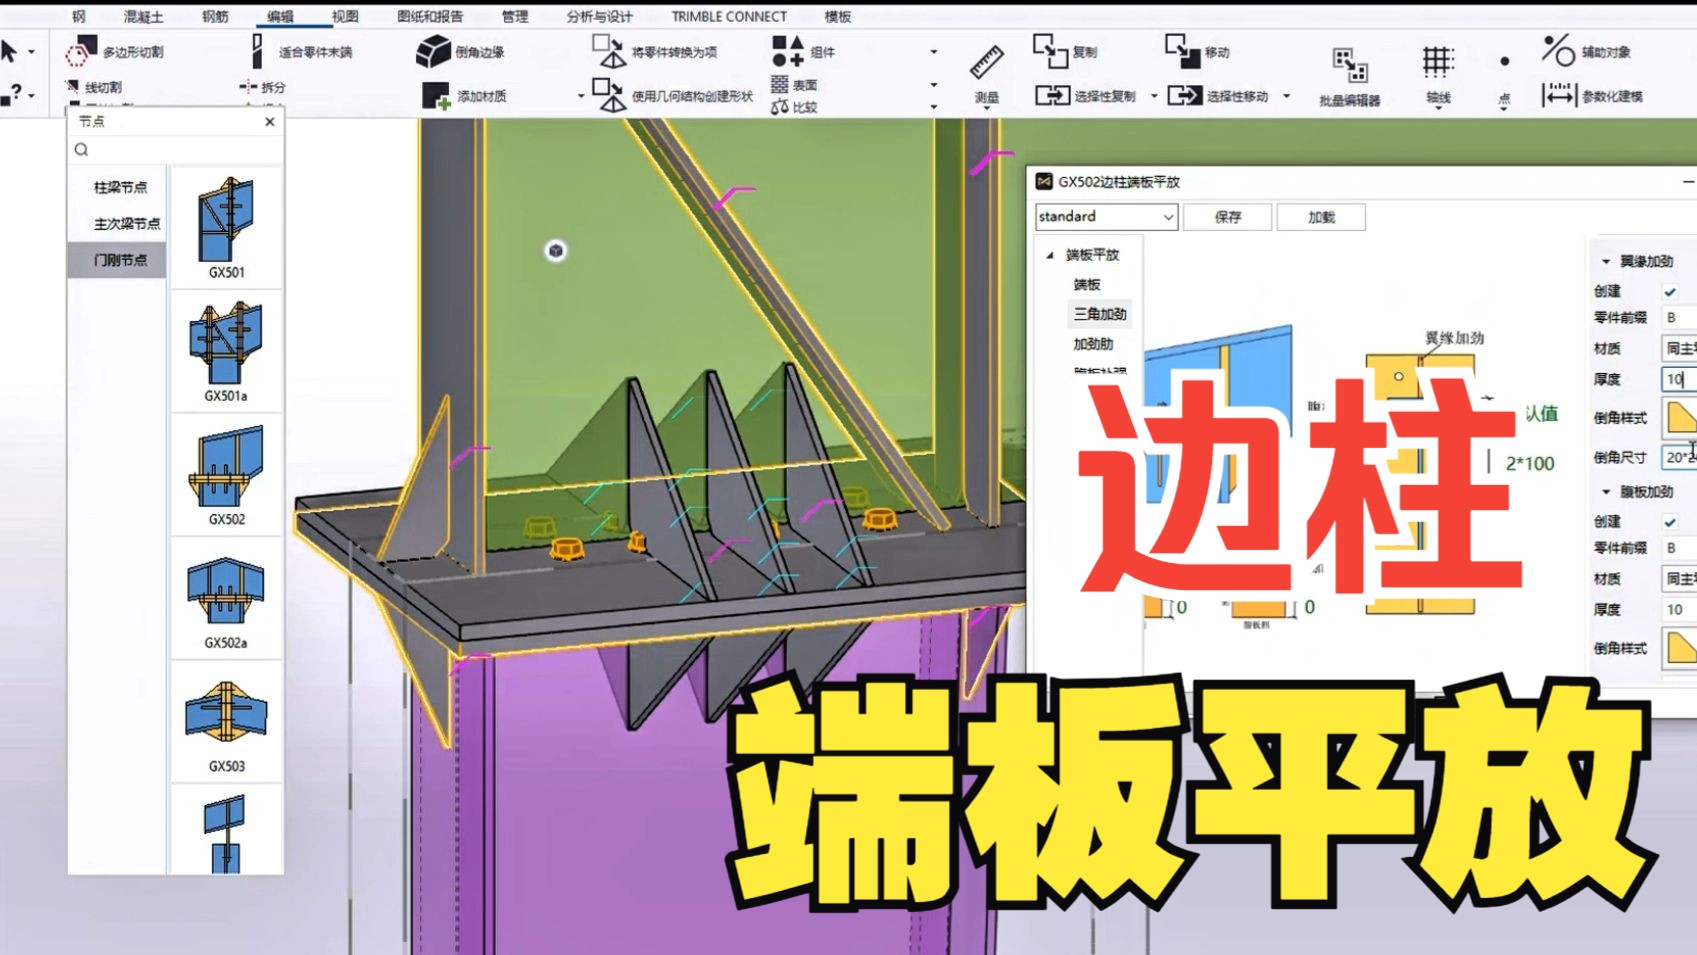This screenshot has width=1697, height=955.
Task: Open 材质 dropdown under 翼缘加劲
Action: pyautogui.click(x=1679, y=348)
